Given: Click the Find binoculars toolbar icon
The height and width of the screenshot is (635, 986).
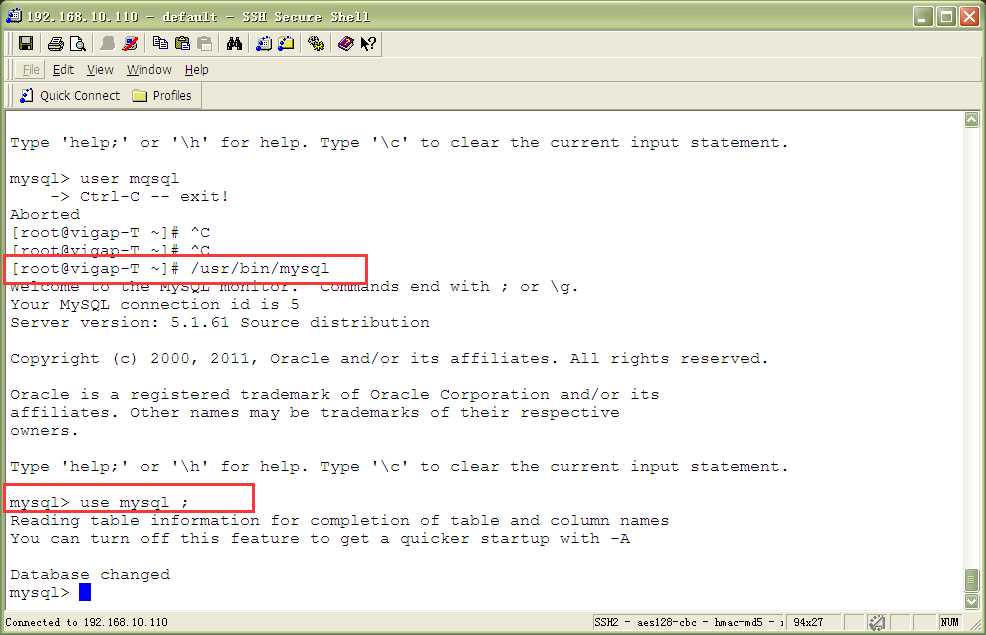Looking at the screenshot, I should point(235,43).
